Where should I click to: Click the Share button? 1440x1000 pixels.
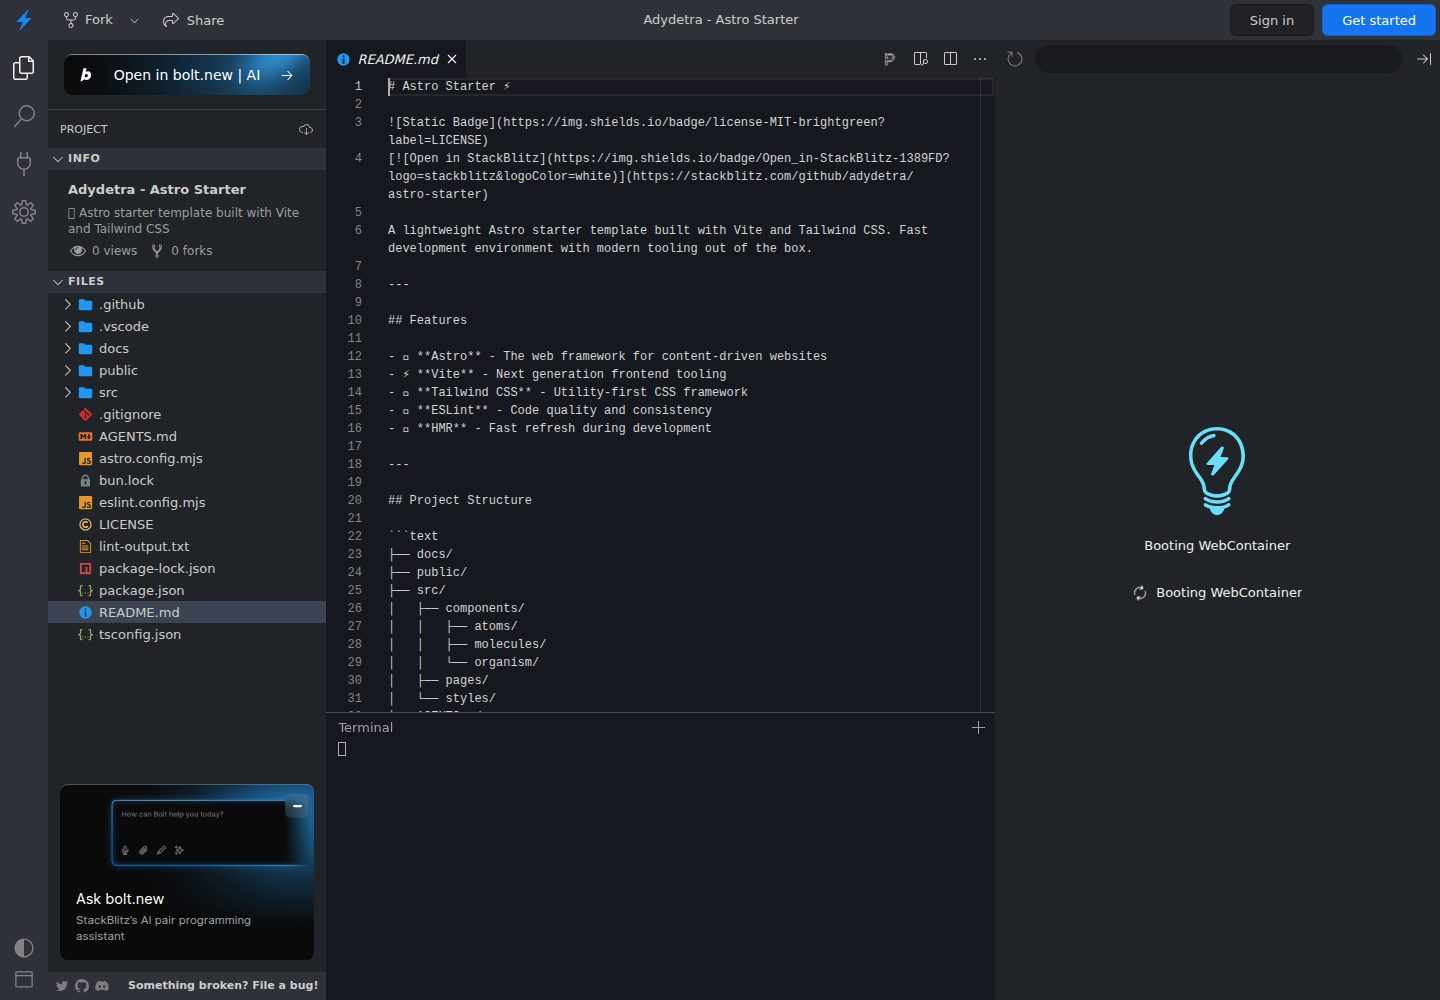click(194, 20)
